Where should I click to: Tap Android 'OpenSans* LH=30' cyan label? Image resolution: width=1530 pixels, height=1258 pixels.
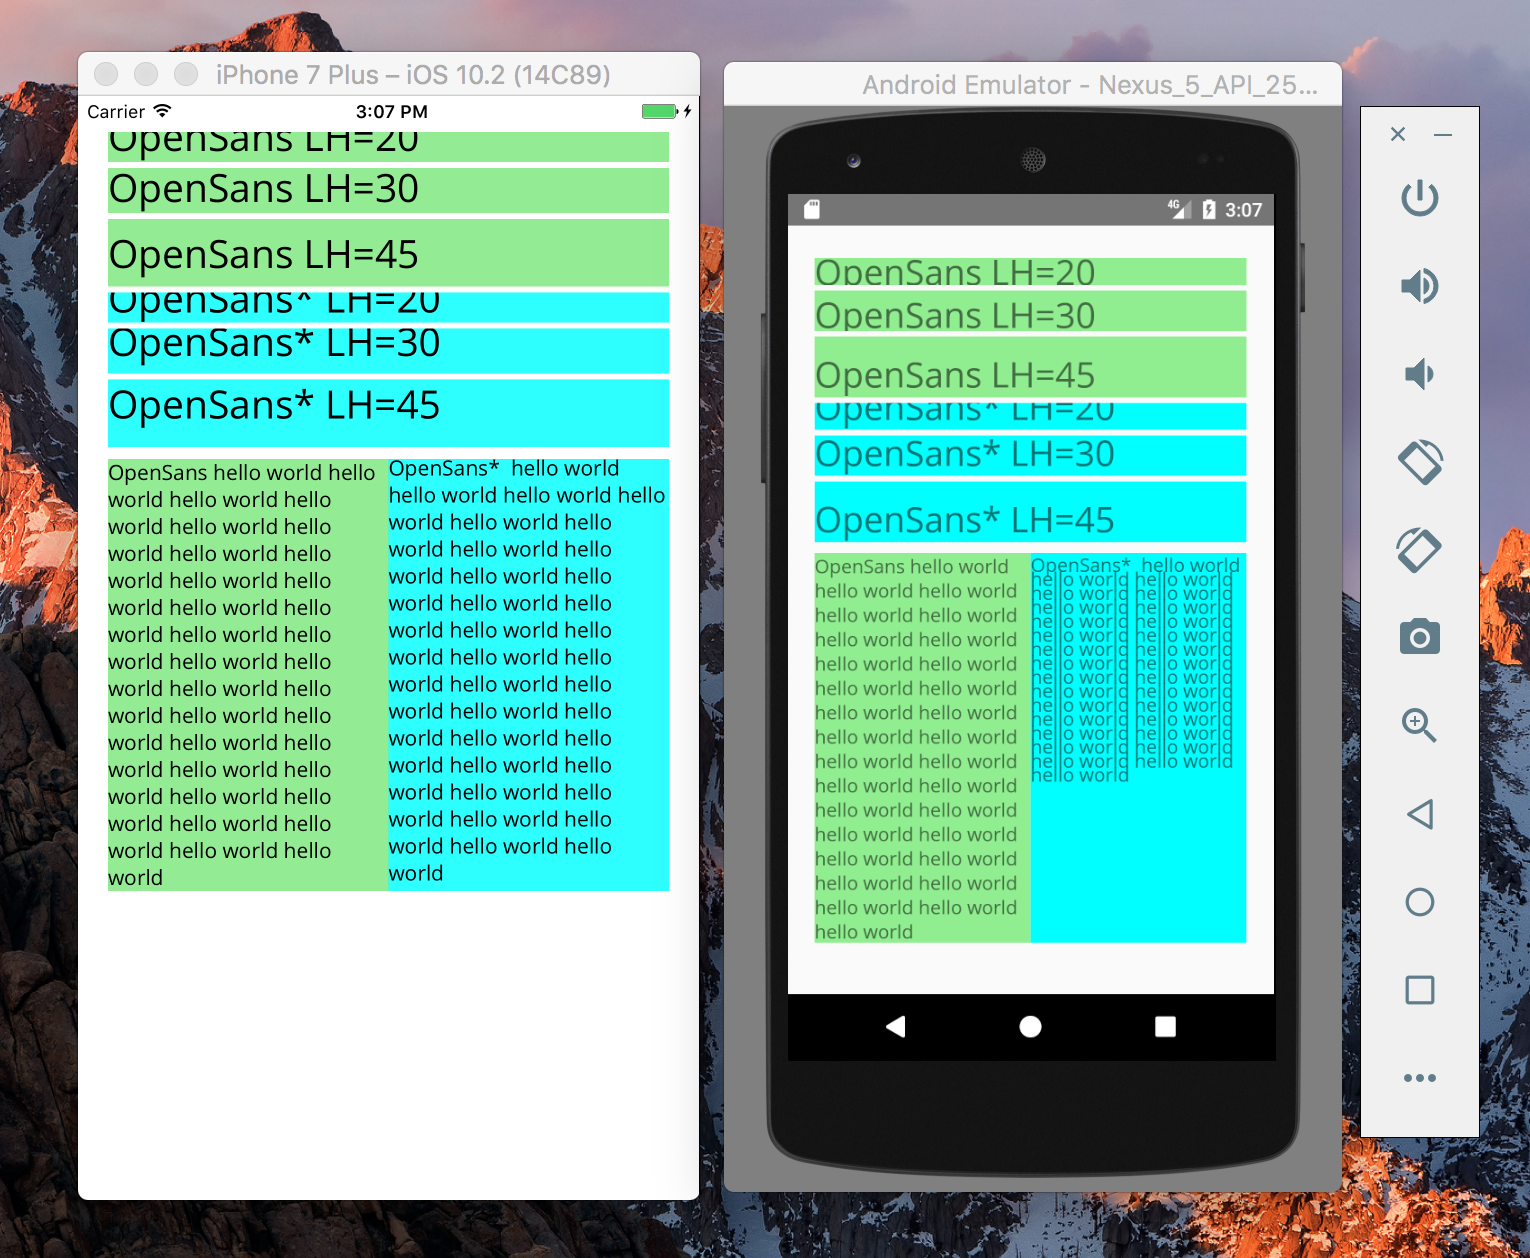(1030, 456)
